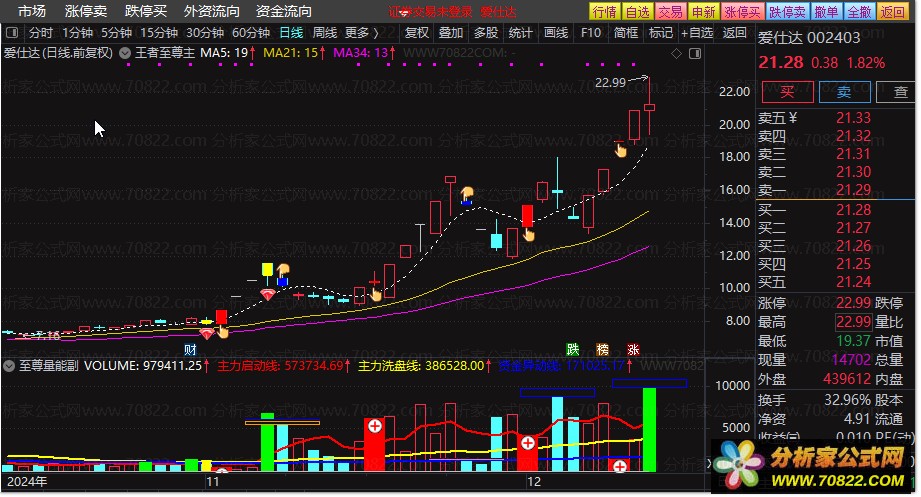Screen dimensions: 921x497
Task: Click the yellow 自选 button at top
Action: pyautogui.click(x=637, y=12)
